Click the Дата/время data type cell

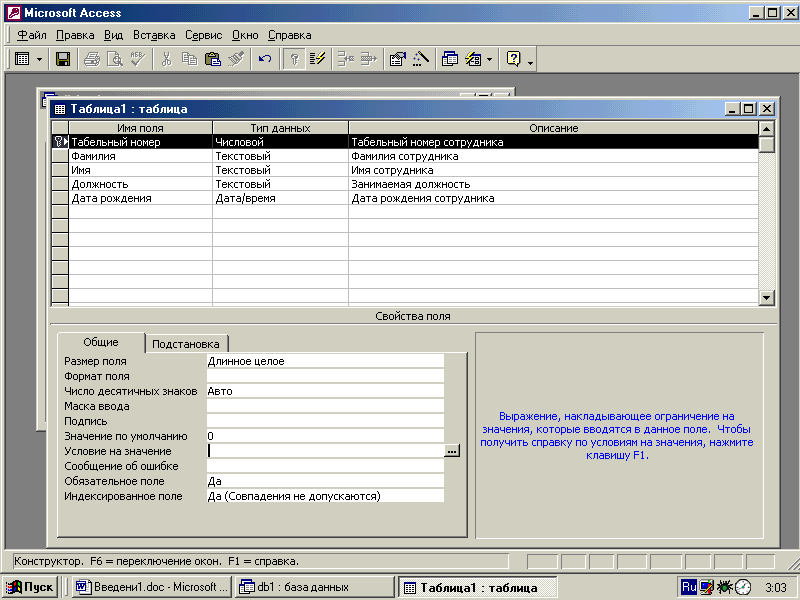(x=280, y=198)
